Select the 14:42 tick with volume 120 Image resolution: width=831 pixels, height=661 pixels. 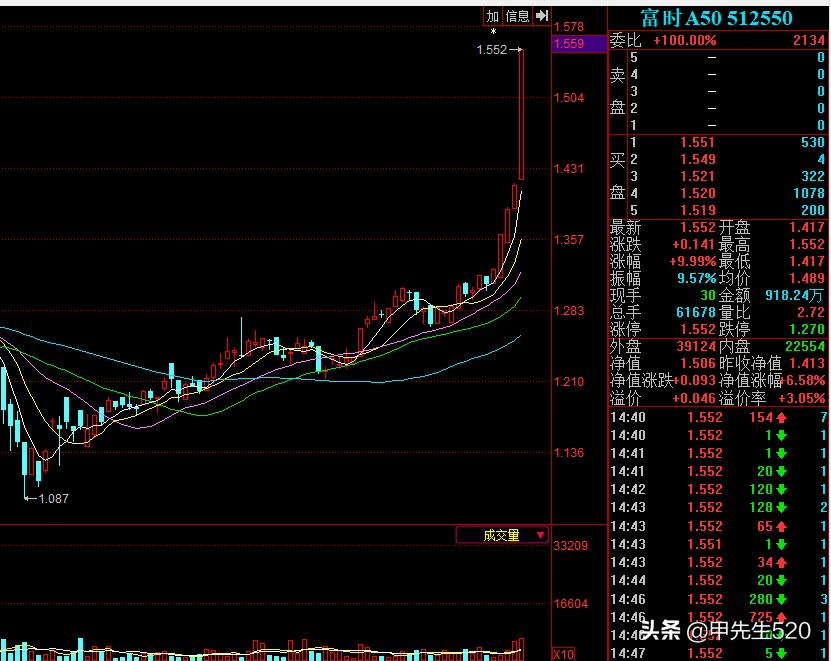pos(719,489)
